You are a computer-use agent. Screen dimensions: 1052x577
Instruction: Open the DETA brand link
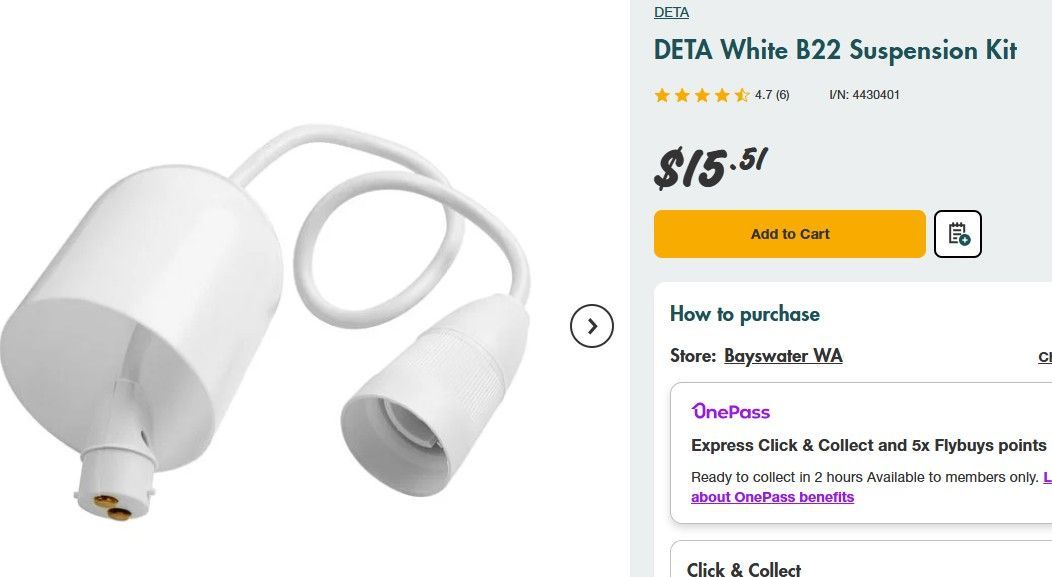click(671, 12)
